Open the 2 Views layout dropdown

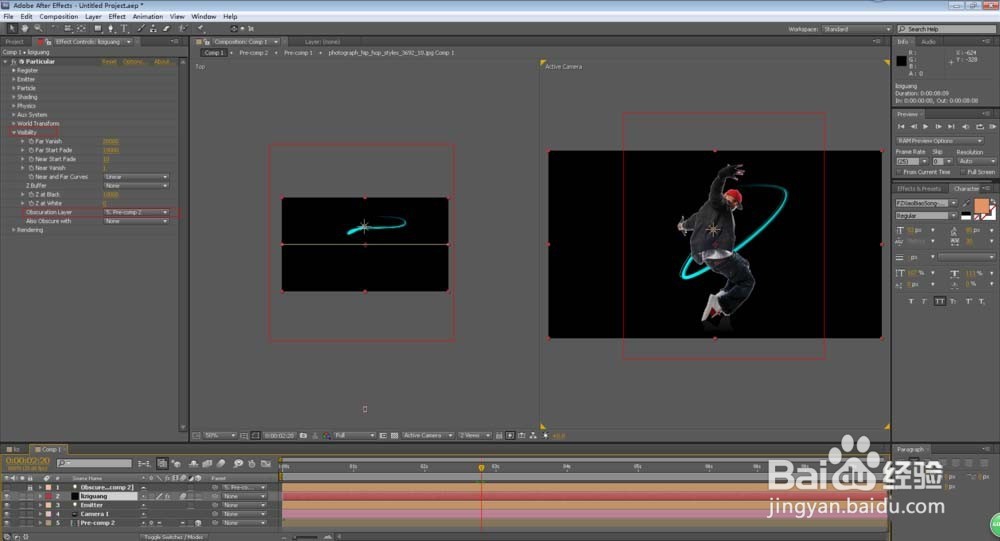474,436
